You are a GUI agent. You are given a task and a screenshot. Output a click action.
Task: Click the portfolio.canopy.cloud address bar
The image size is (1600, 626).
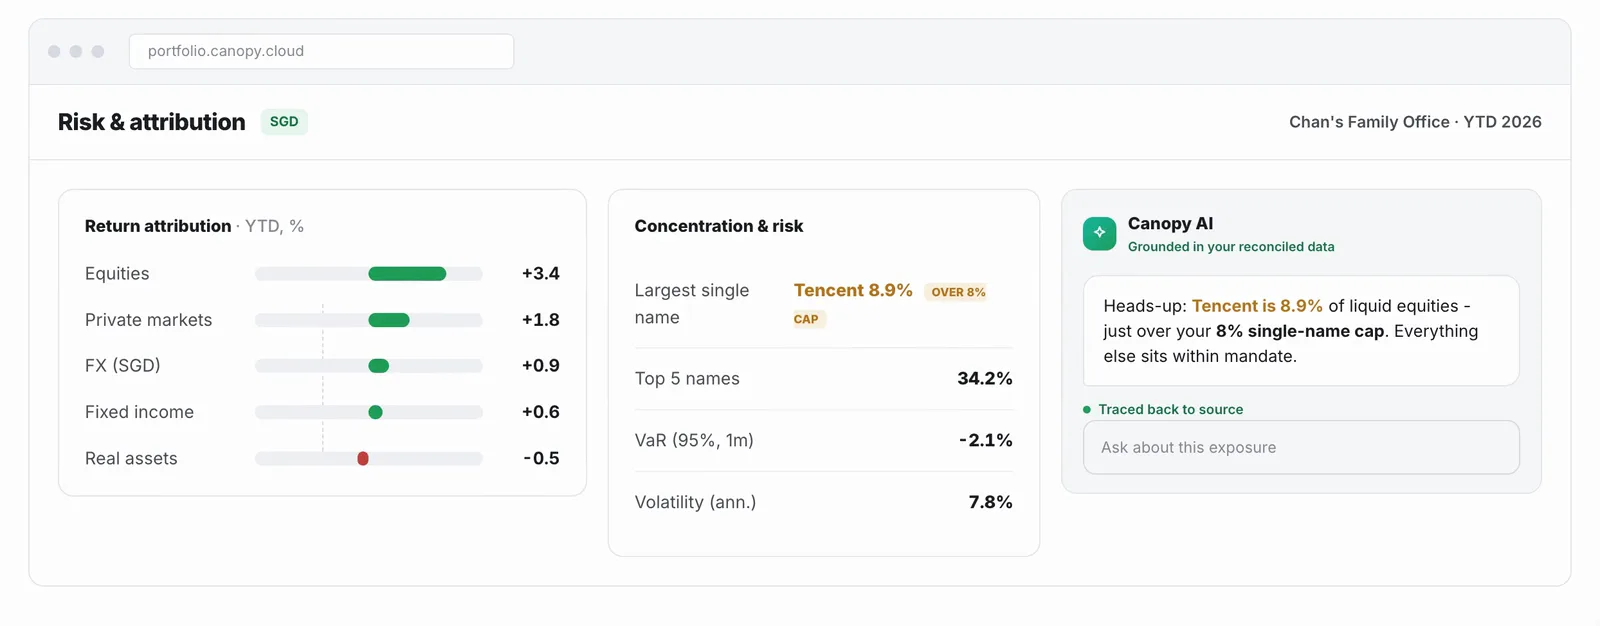[x=321, y=51]
